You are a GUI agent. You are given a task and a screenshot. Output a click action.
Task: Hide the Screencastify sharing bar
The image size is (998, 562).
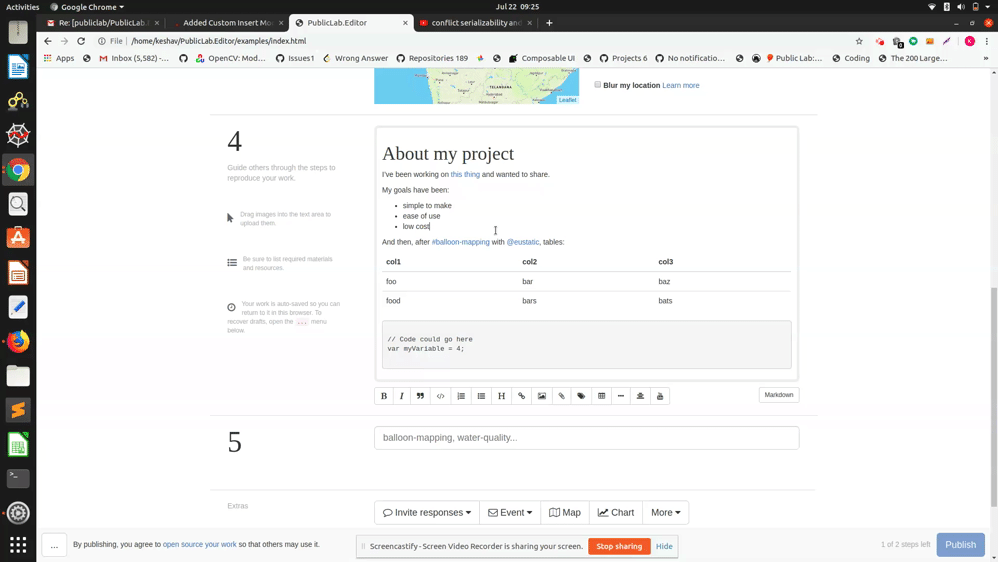[x=664, y=546]
